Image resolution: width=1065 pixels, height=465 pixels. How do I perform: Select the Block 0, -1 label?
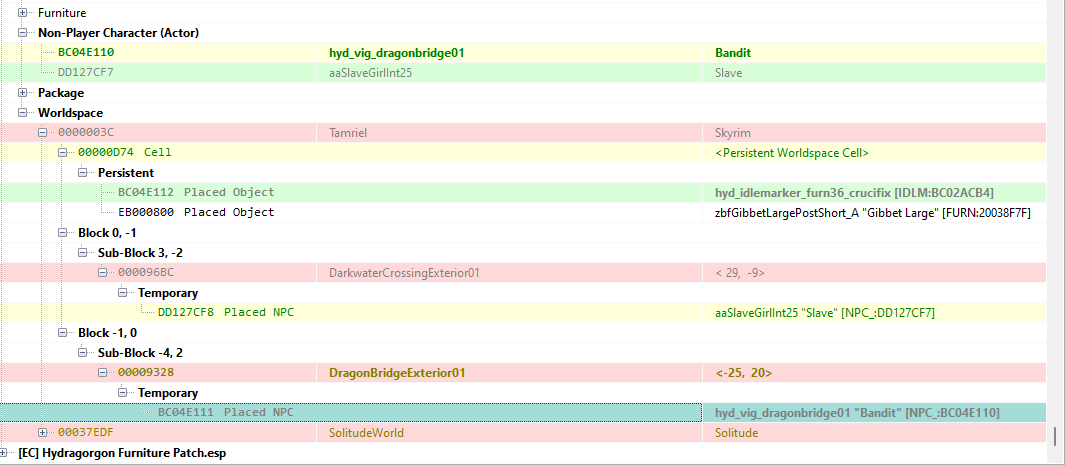[107, 233]
